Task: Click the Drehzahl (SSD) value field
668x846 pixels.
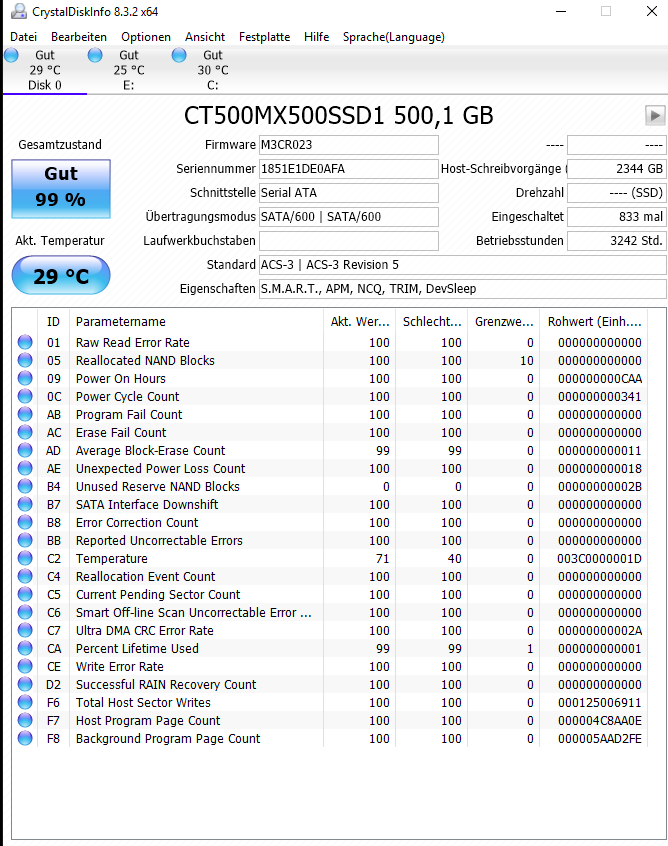Action: click(x=617, y=193)
